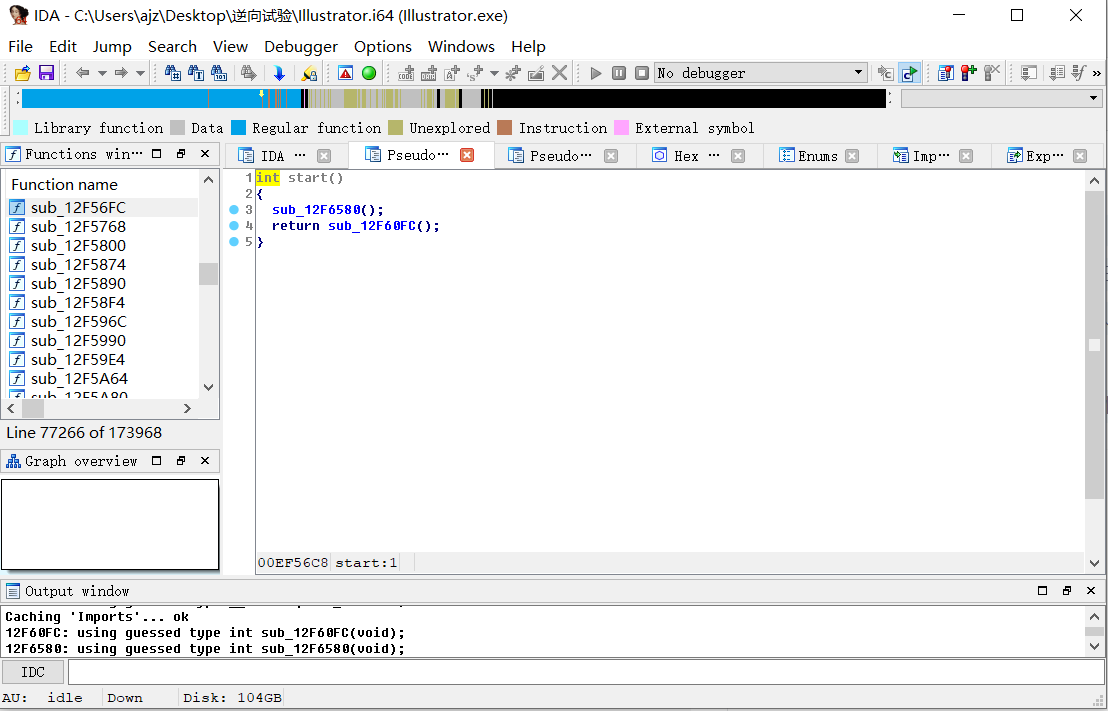Open the problems list warning icon

pos(346,73)
